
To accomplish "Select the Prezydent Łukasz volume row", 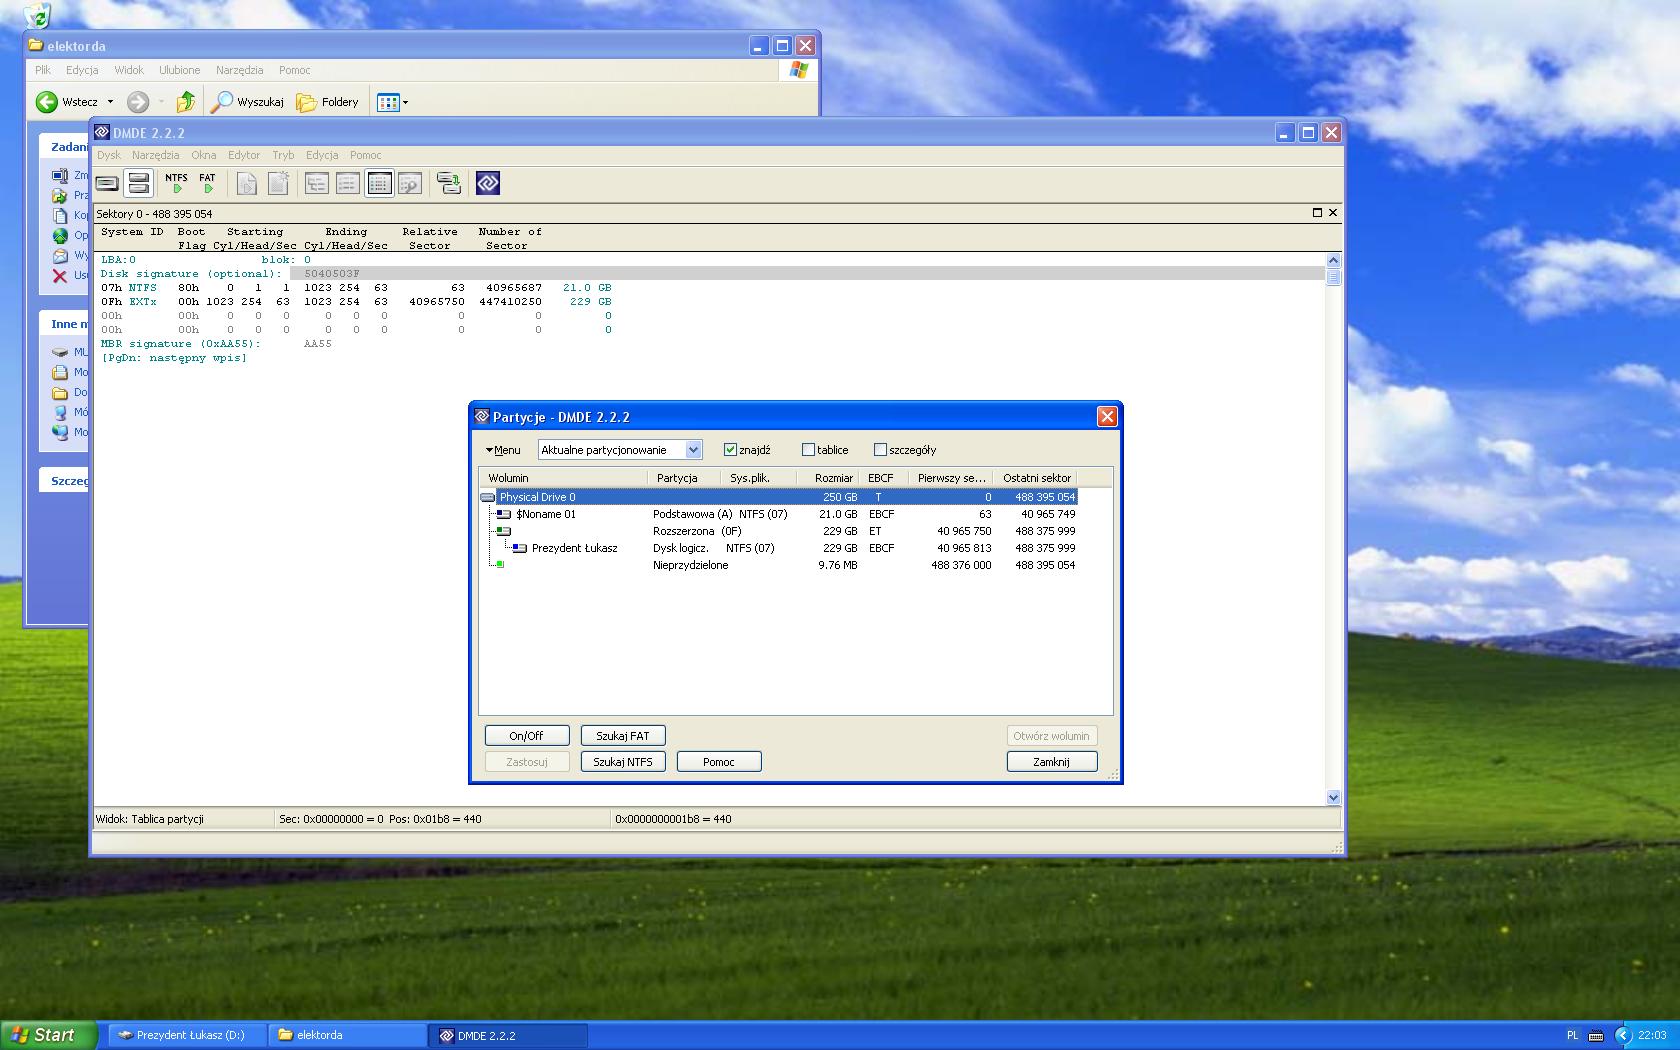I will click(x=779, y=548).
